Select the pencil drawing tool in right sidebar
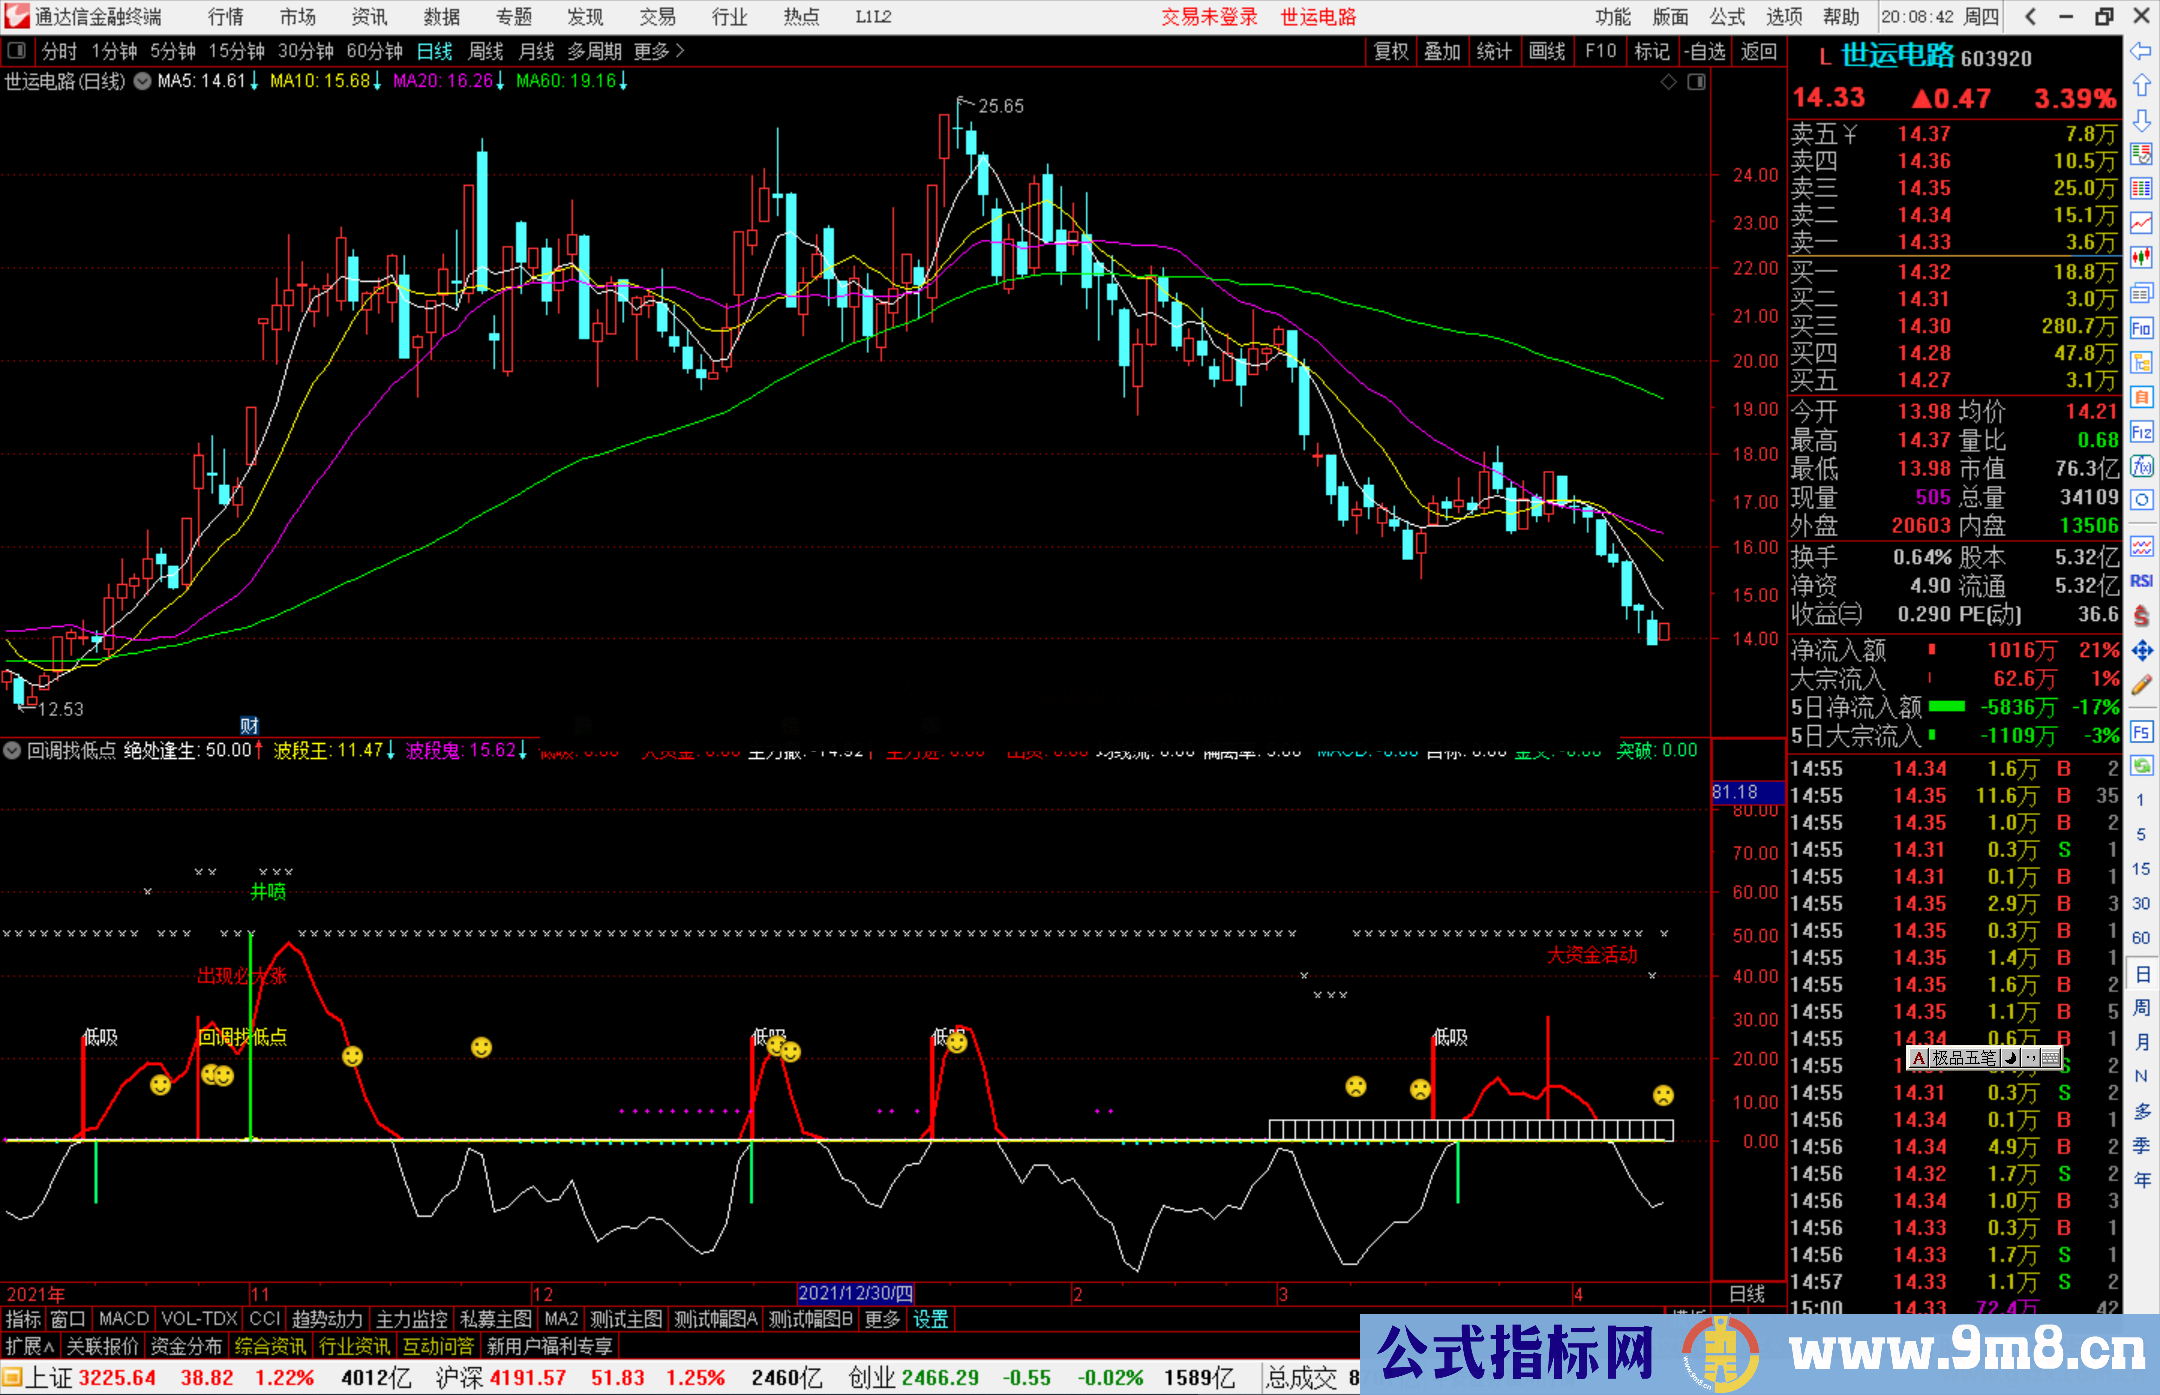 (2142, 684)
